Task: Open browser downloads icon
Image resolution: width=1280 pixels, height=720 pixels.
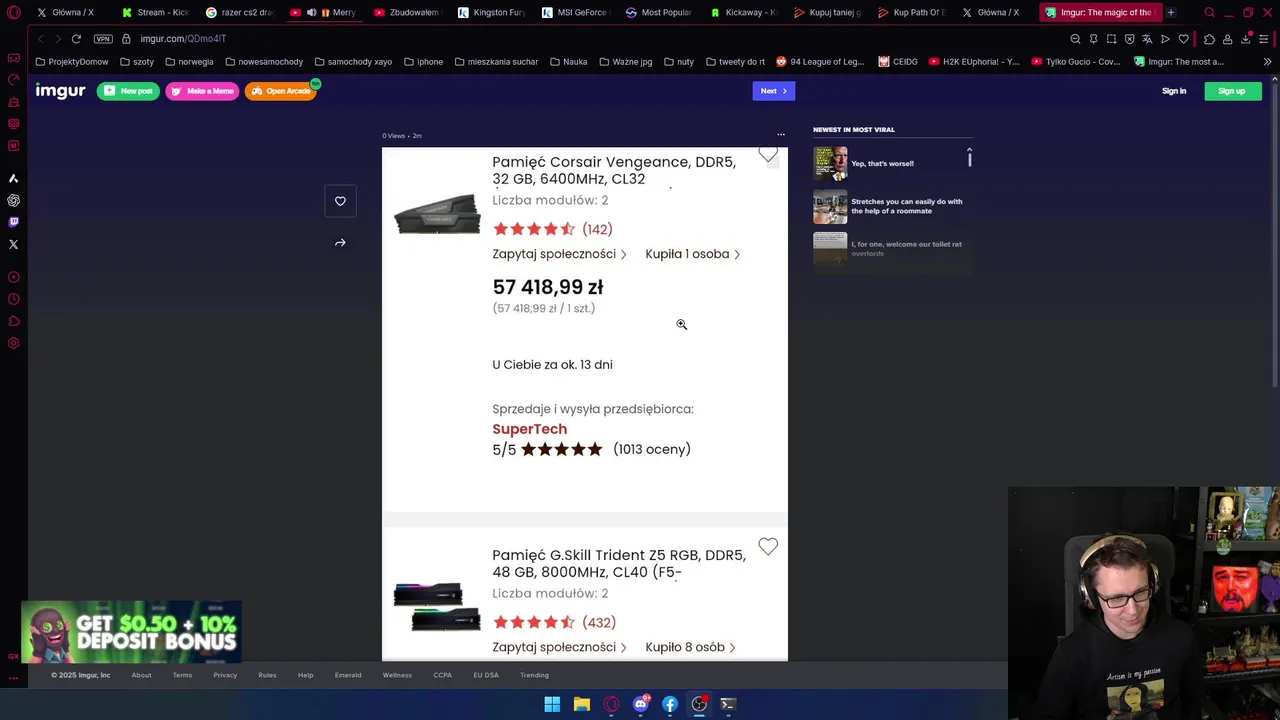Action: [x=1246, y=39]
